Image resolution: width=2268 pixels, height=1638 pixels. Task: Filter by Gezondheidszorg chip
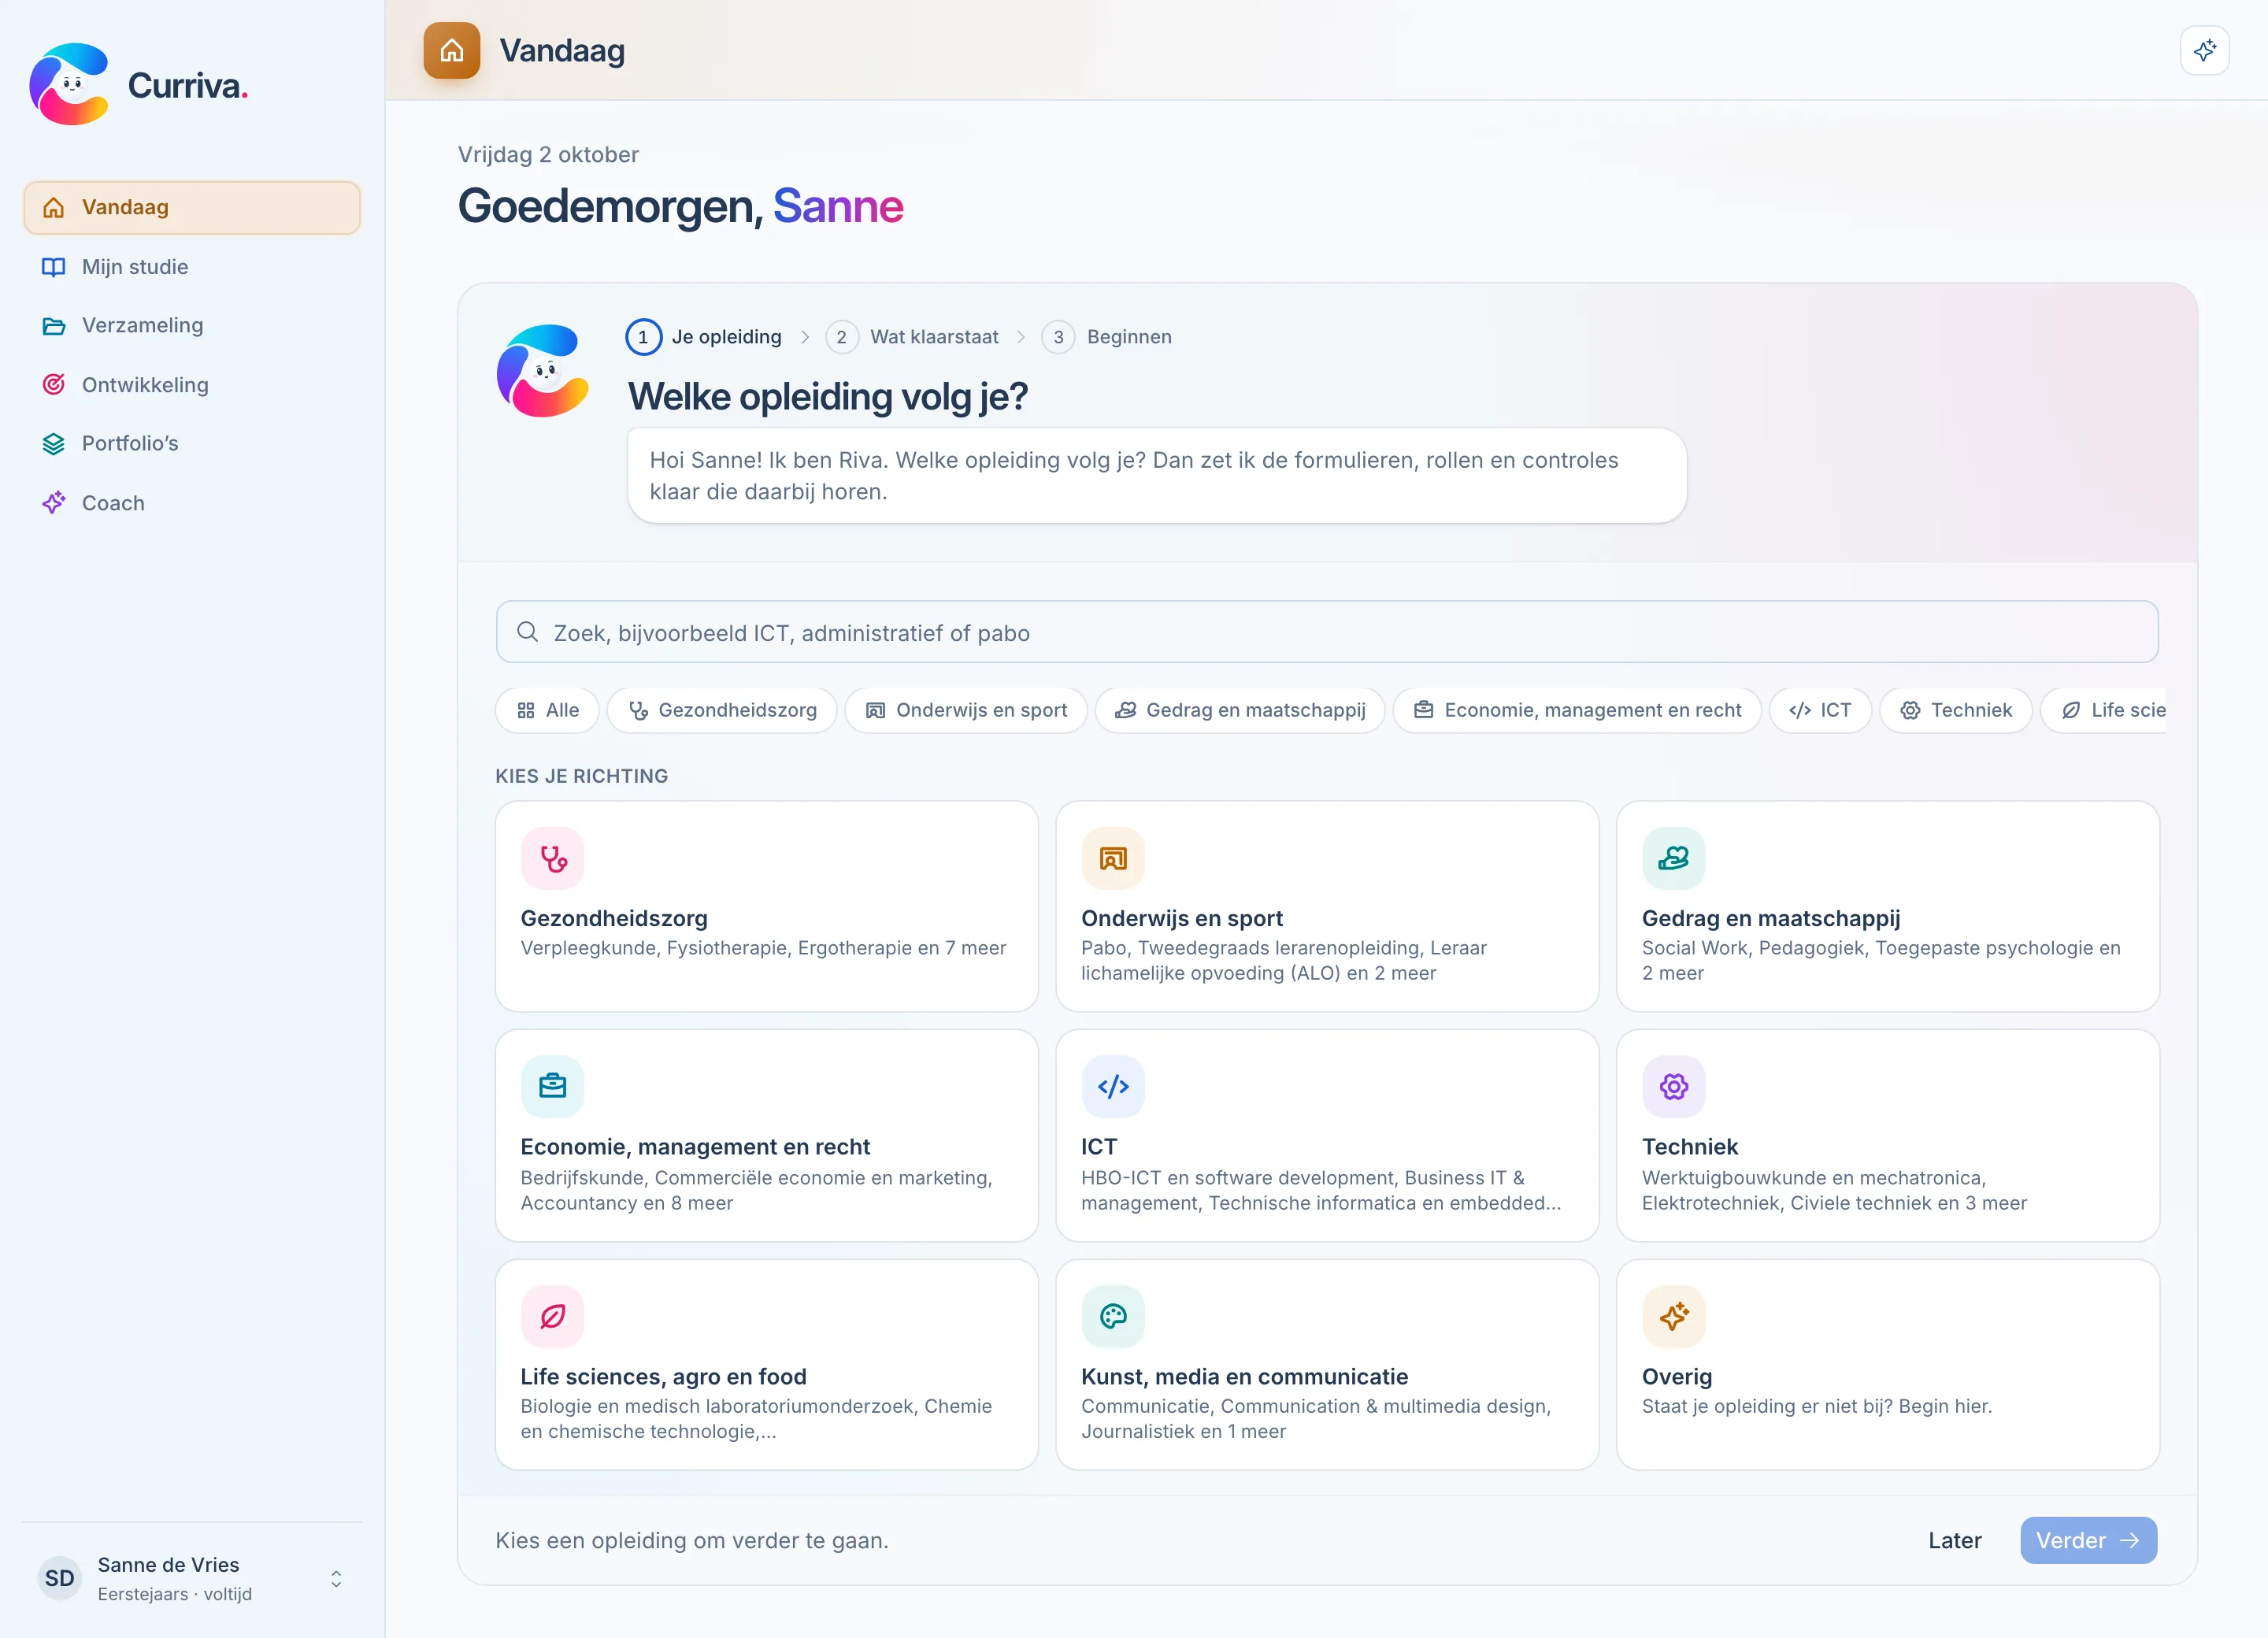pyautogui.click(x=722, y=710)
